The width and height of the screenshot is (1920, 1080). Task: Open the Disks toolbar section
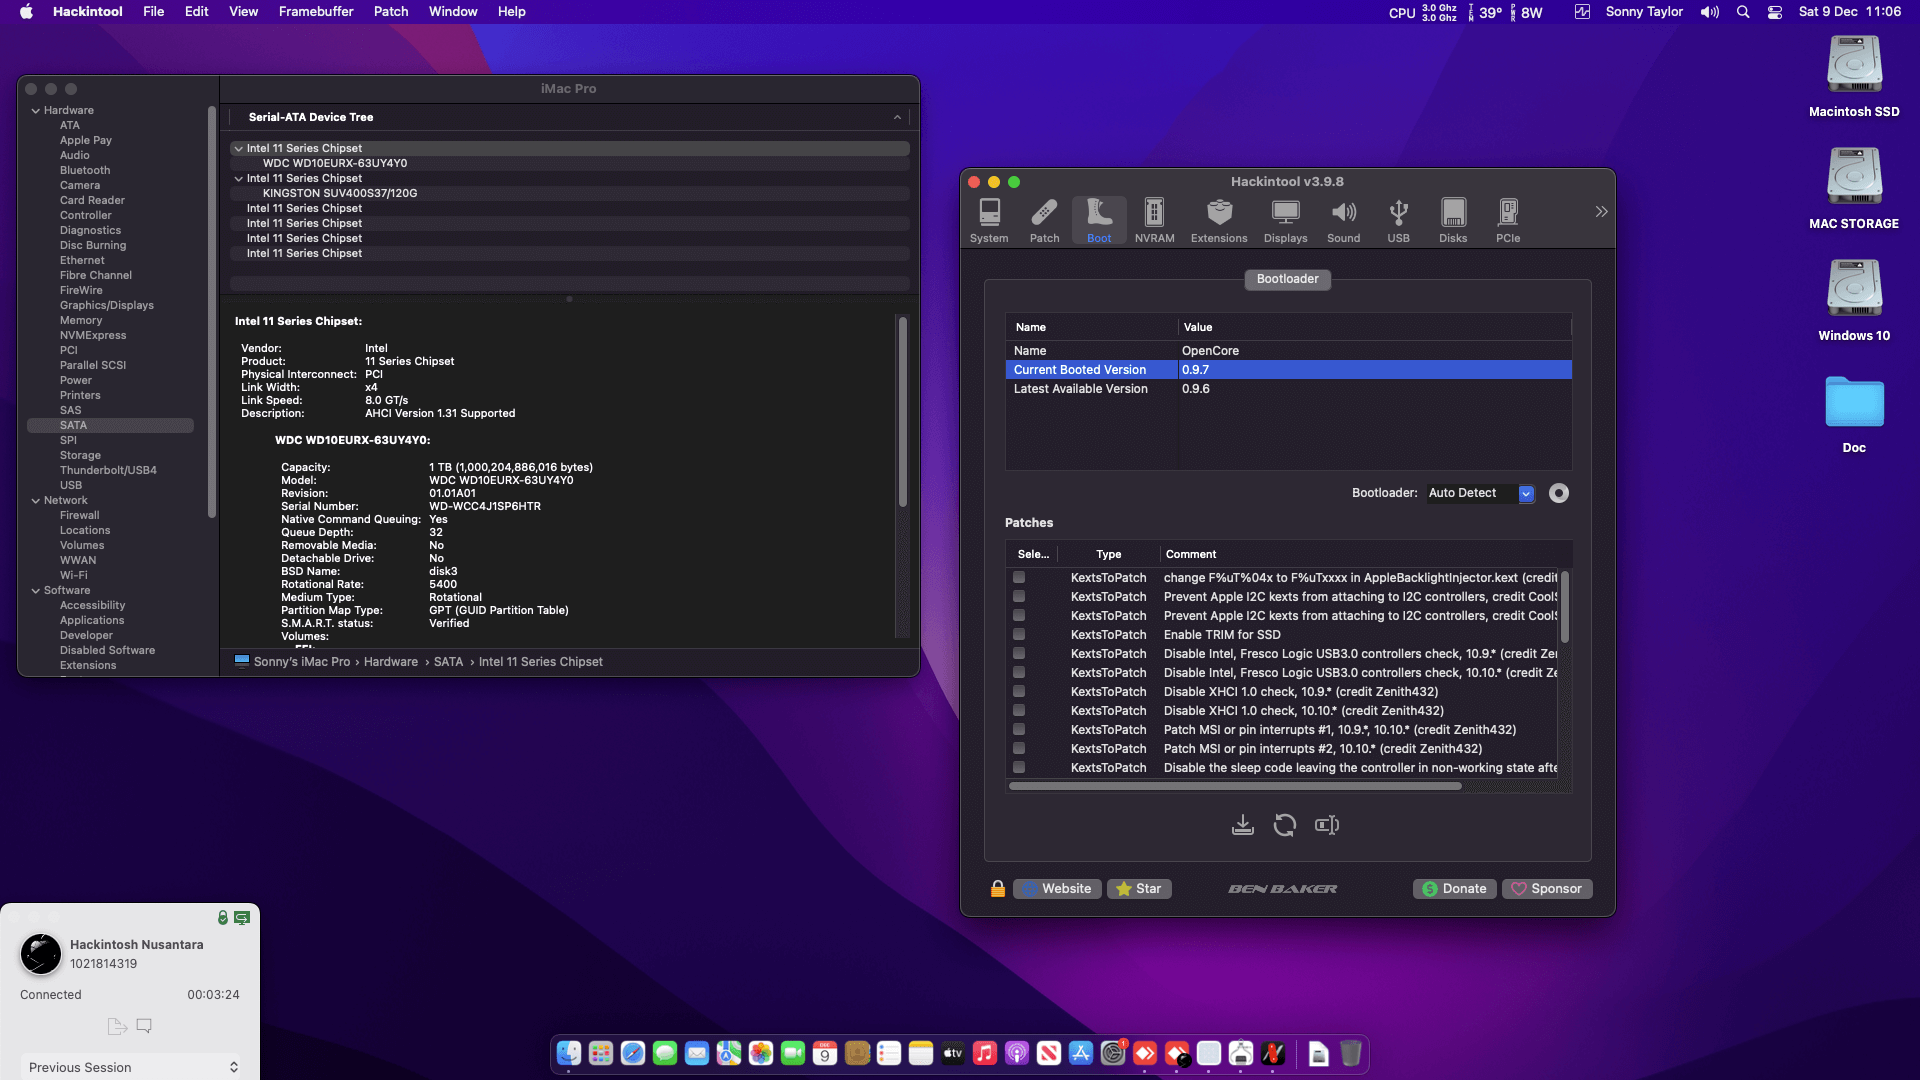click(1452, 220)
